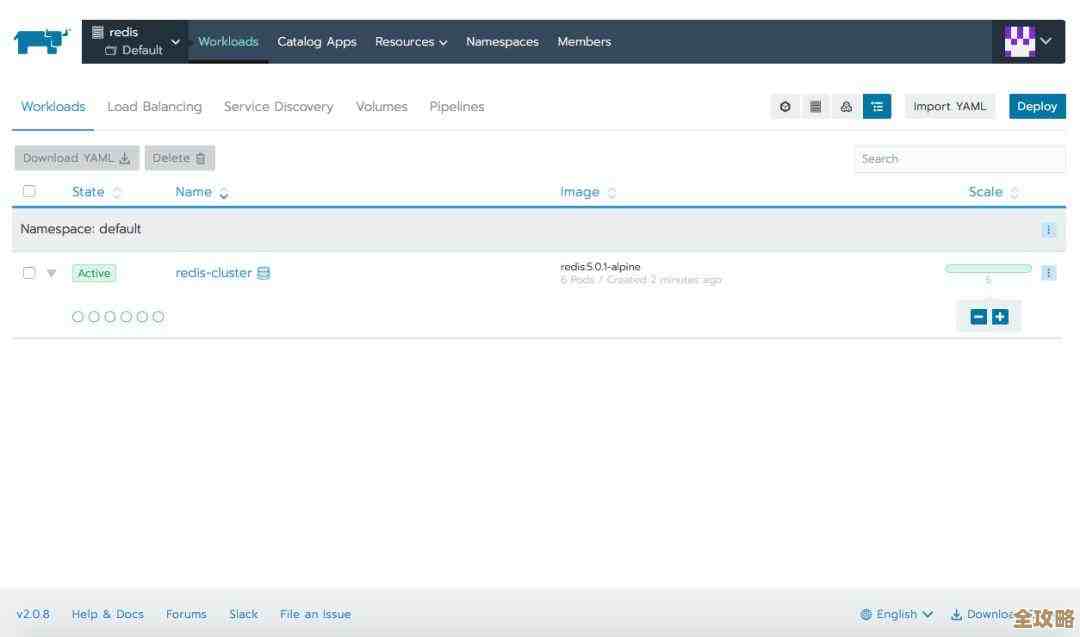Click the Rancher cow logo
The width and height of the screenshot is (1080, 637).
pos(41,42)
